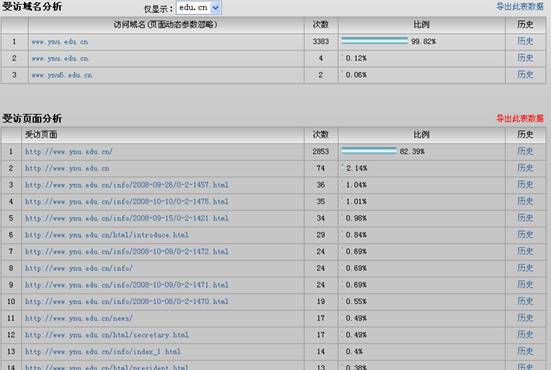
Task: Open history for domain row 3
Action: tap(525, 74)
